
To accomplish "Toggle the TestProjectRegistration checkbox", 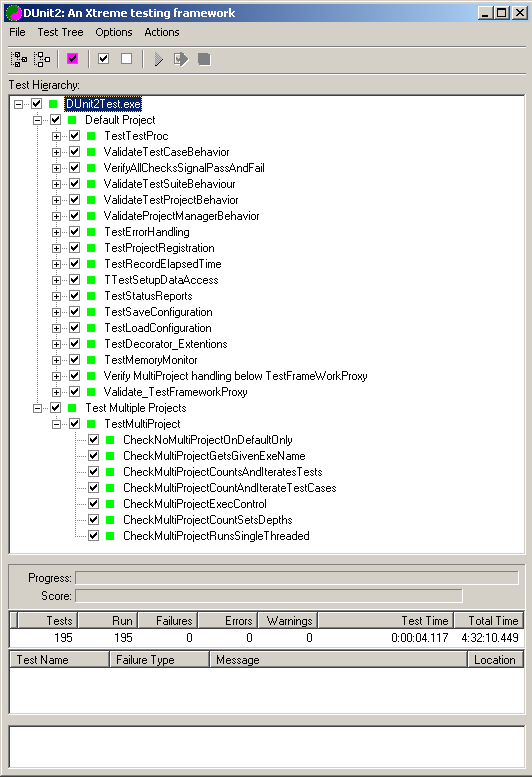I will pyautogui.click(x=74, y=248).
